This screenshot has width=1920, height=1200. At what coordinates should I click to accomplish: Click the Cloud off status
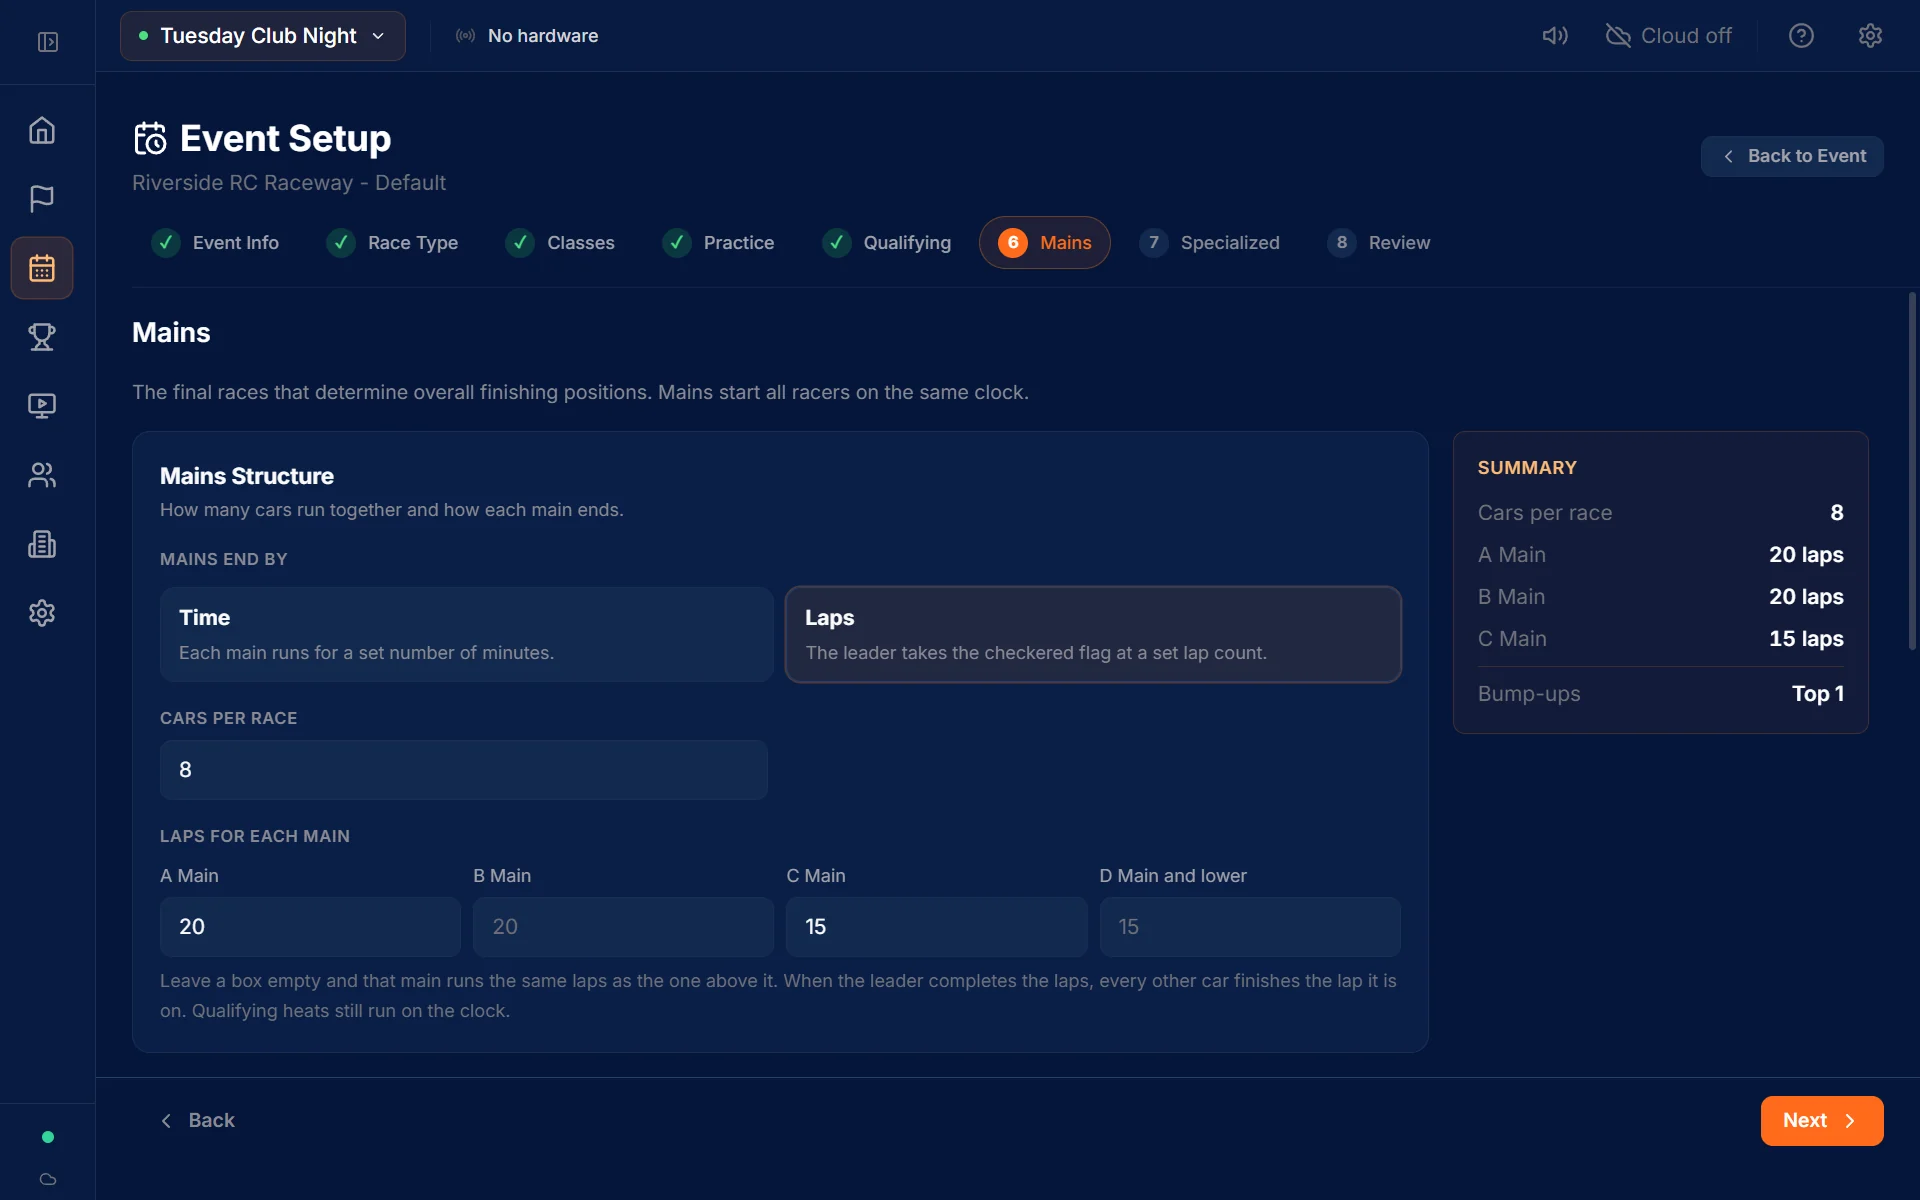(1668, 36)
